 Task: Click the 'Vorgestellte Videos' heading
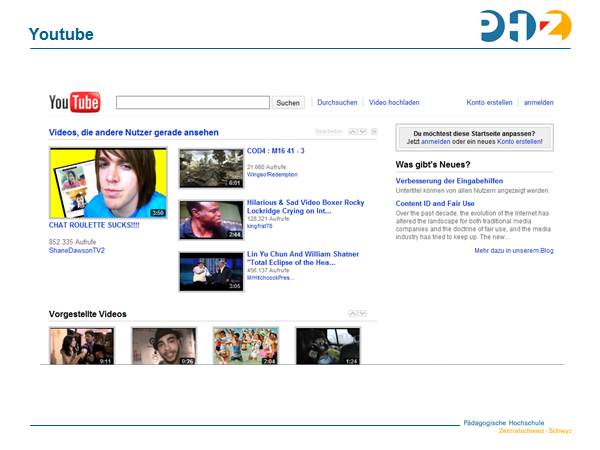pyautogui.click(x=88, y=314)
